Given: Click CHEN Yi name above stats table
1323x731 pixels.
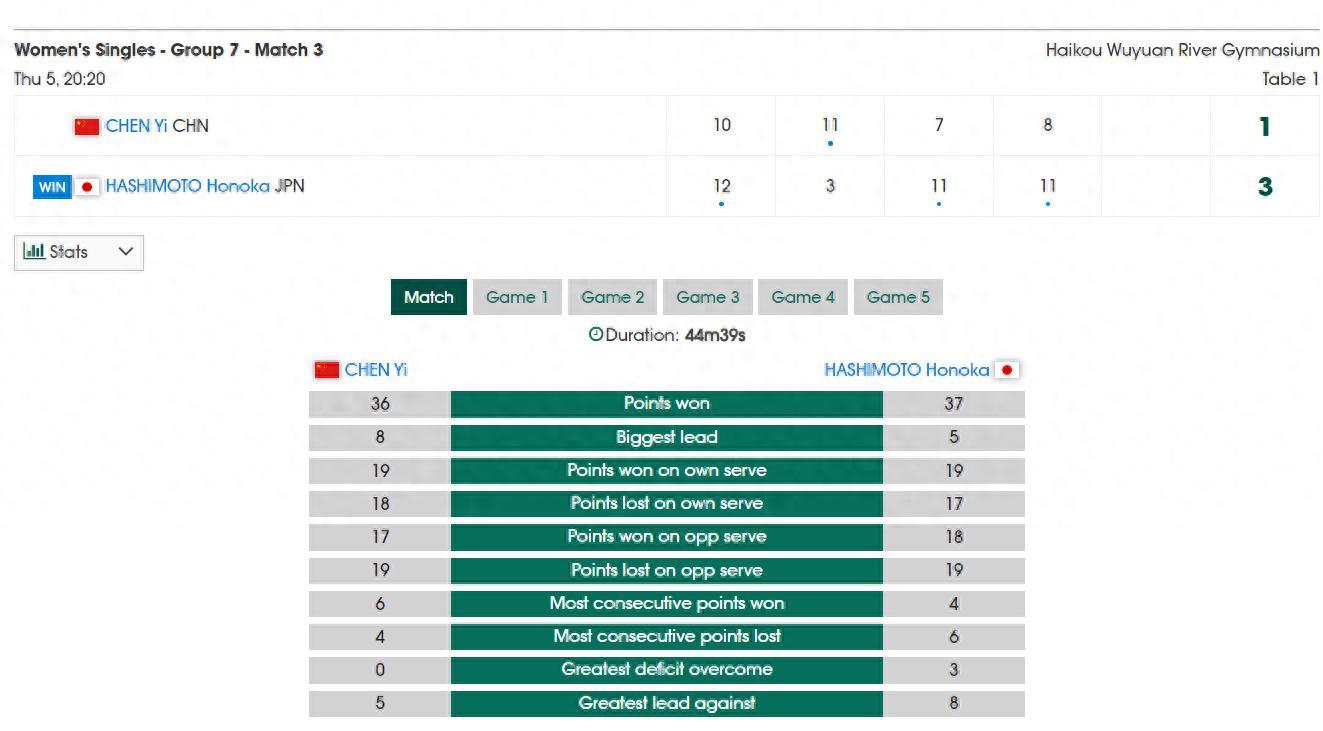Looking at the screenshot, I should click(x=376, y=370).
